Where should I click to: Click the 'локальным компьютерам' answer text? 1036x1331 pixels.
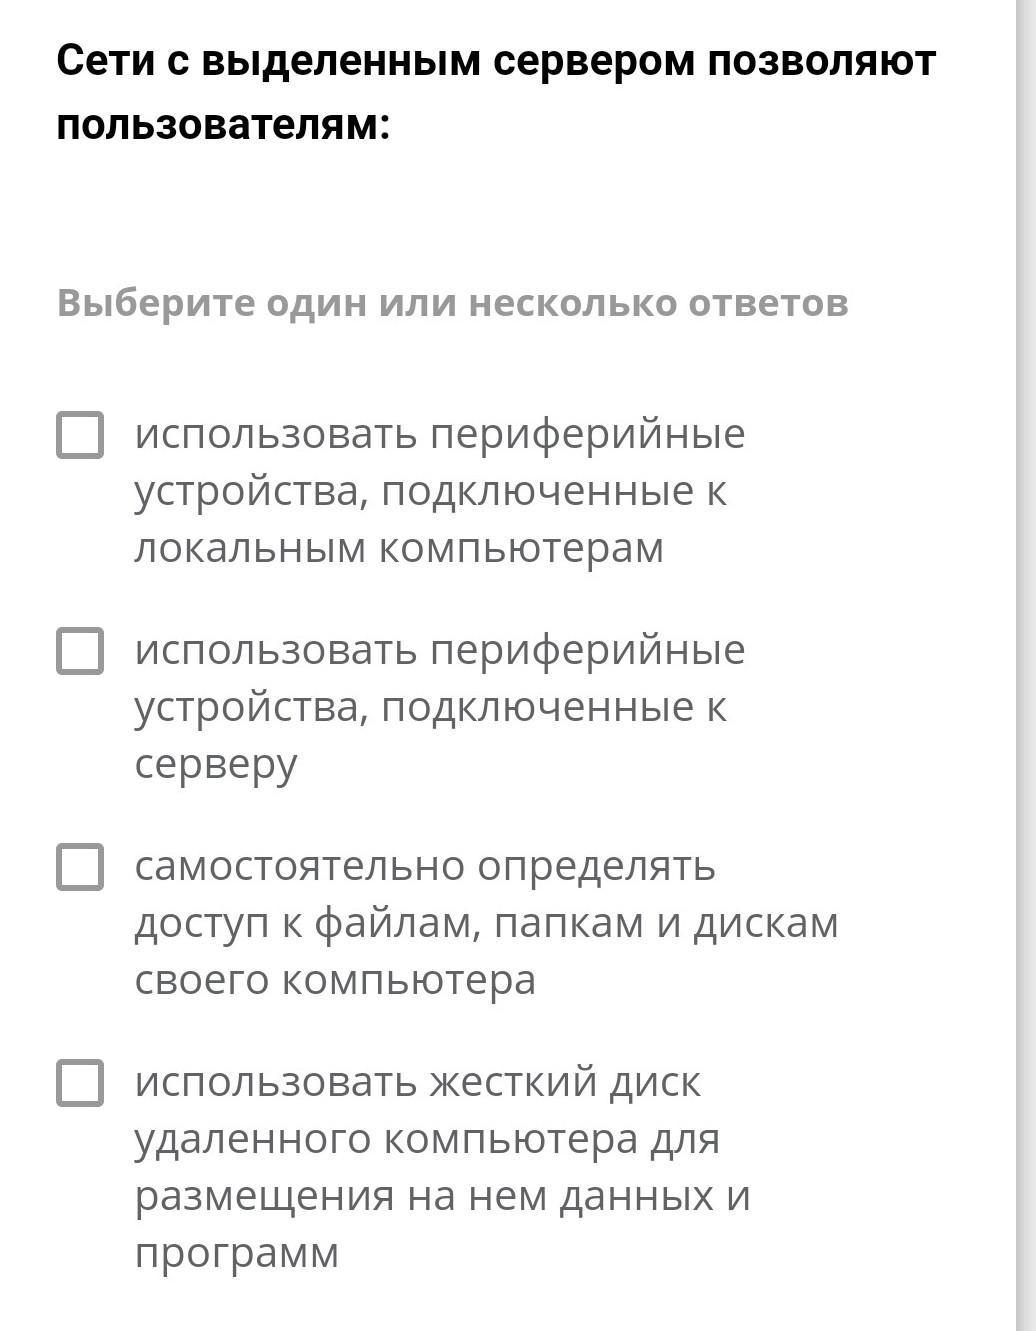coord(399,548)
